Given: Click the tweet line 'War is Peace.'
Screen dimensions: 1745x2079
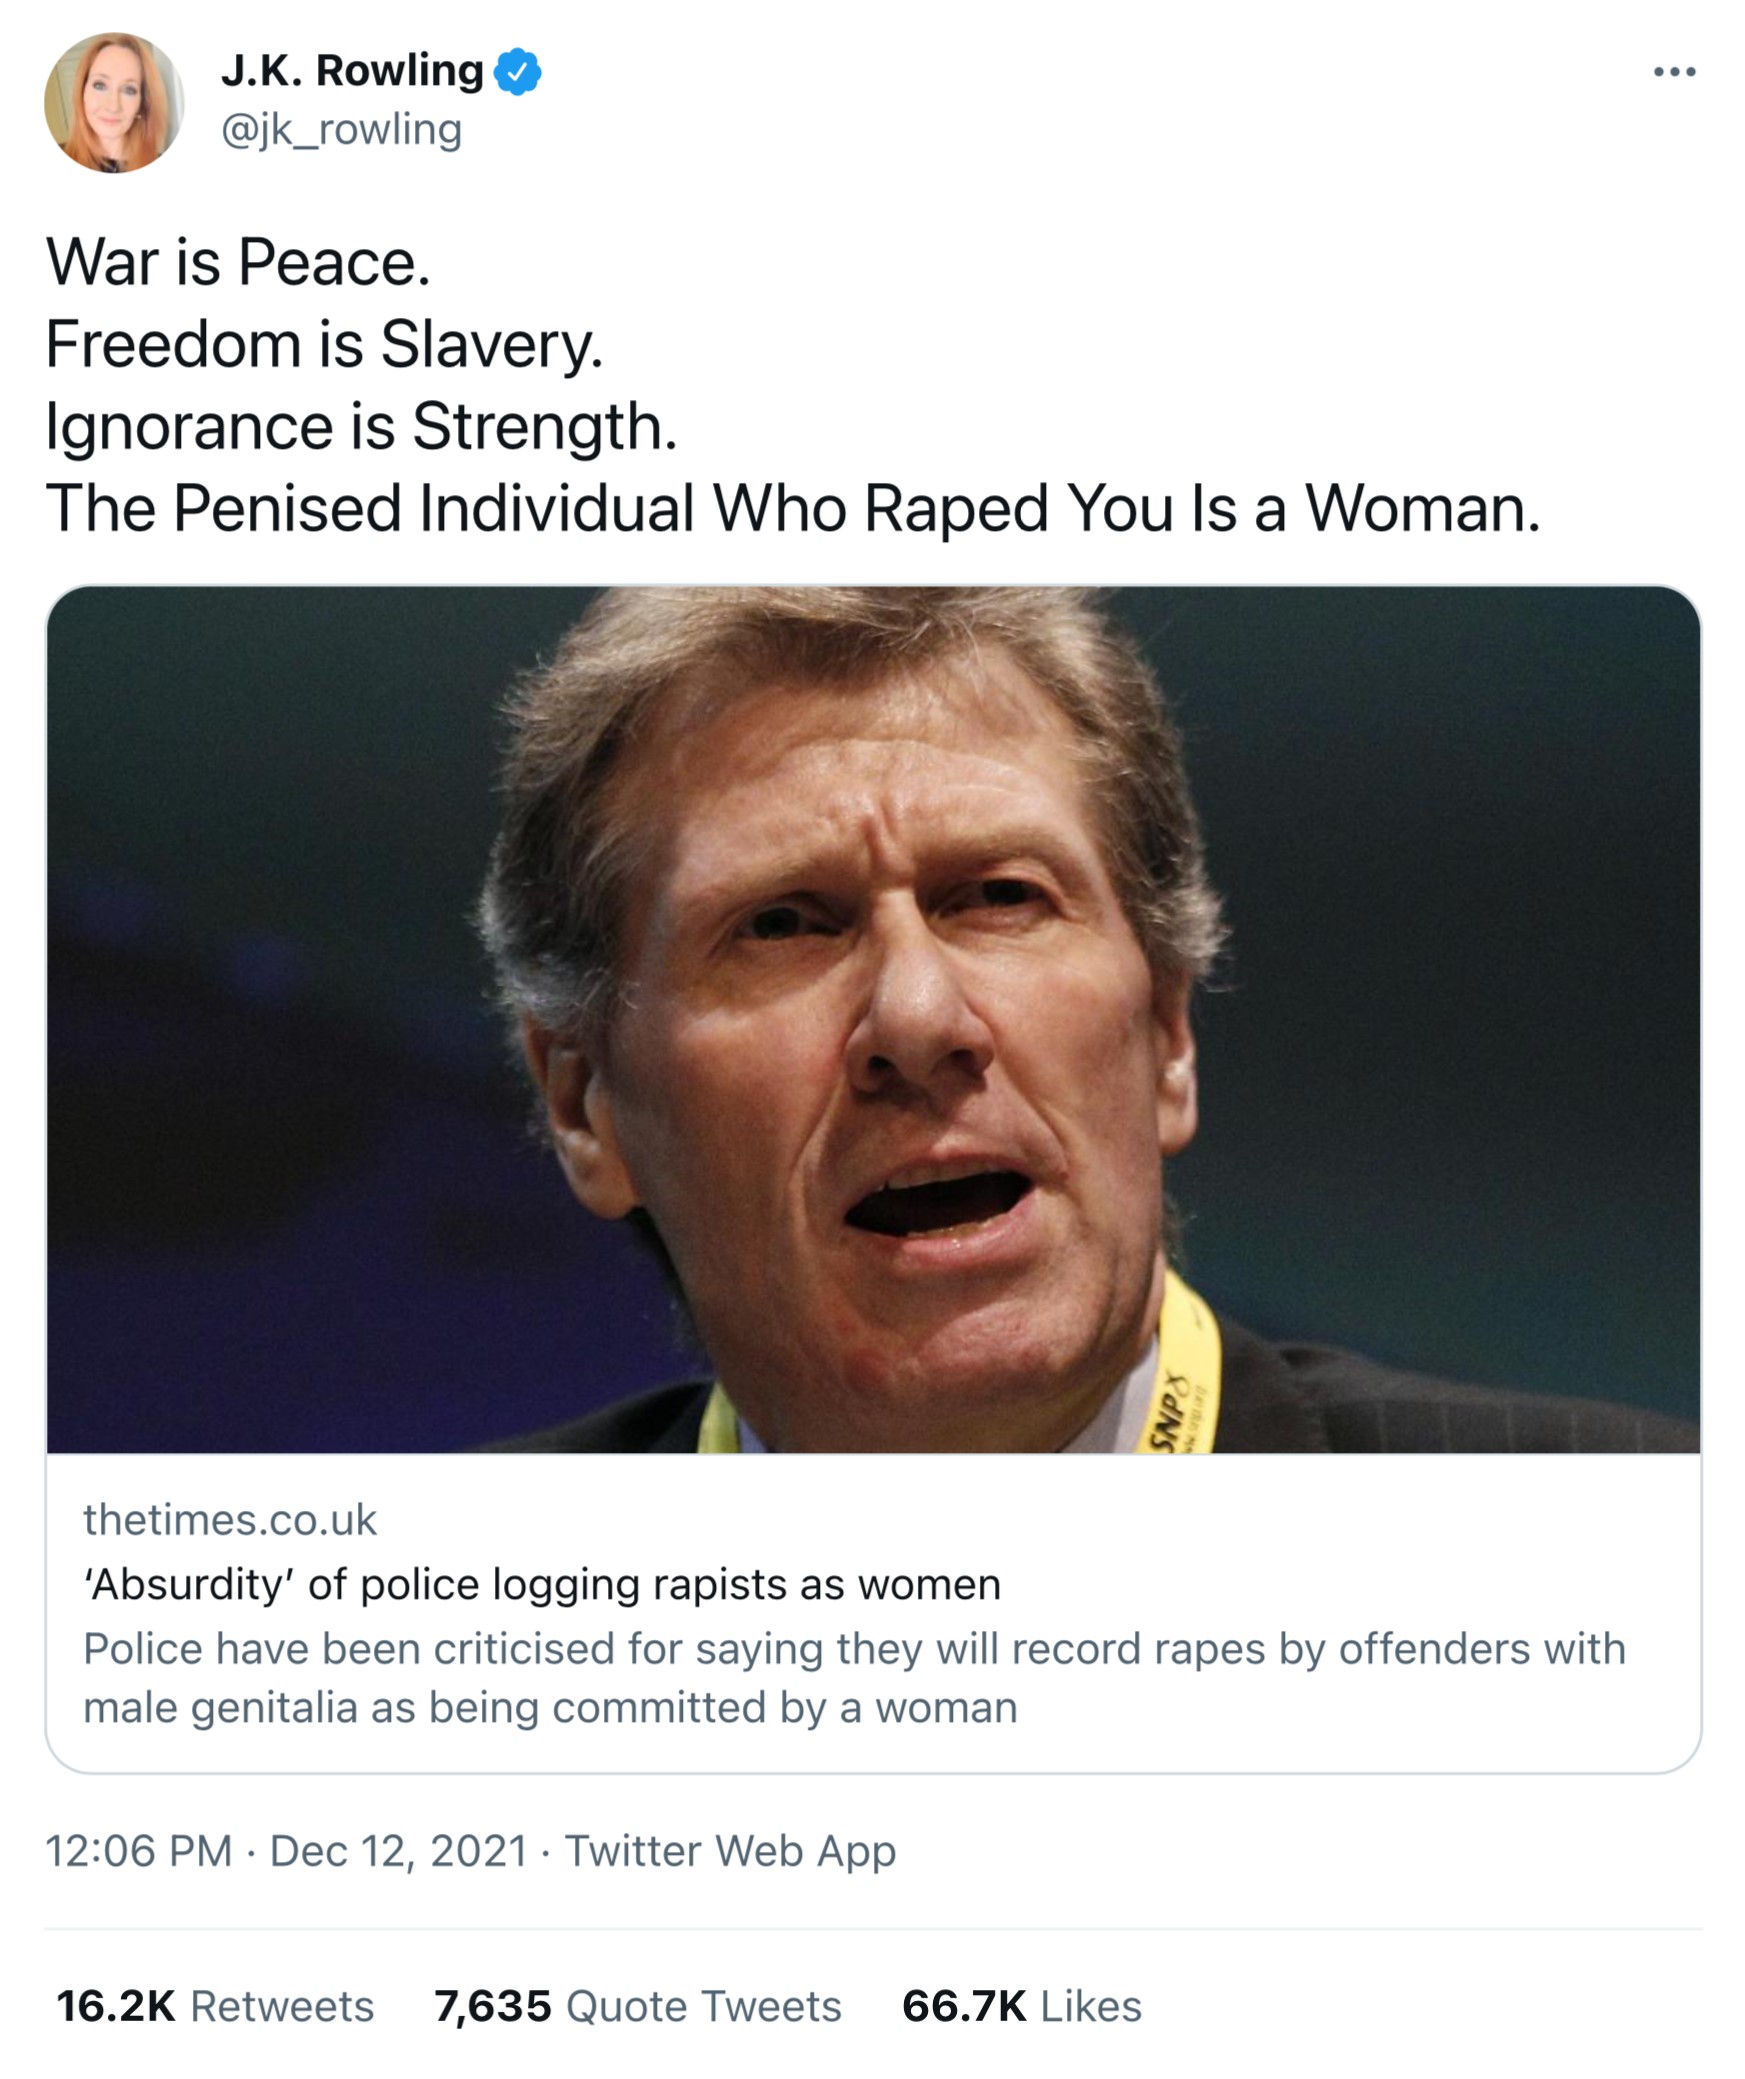Looking at the screenshot, I should [238, 263].
